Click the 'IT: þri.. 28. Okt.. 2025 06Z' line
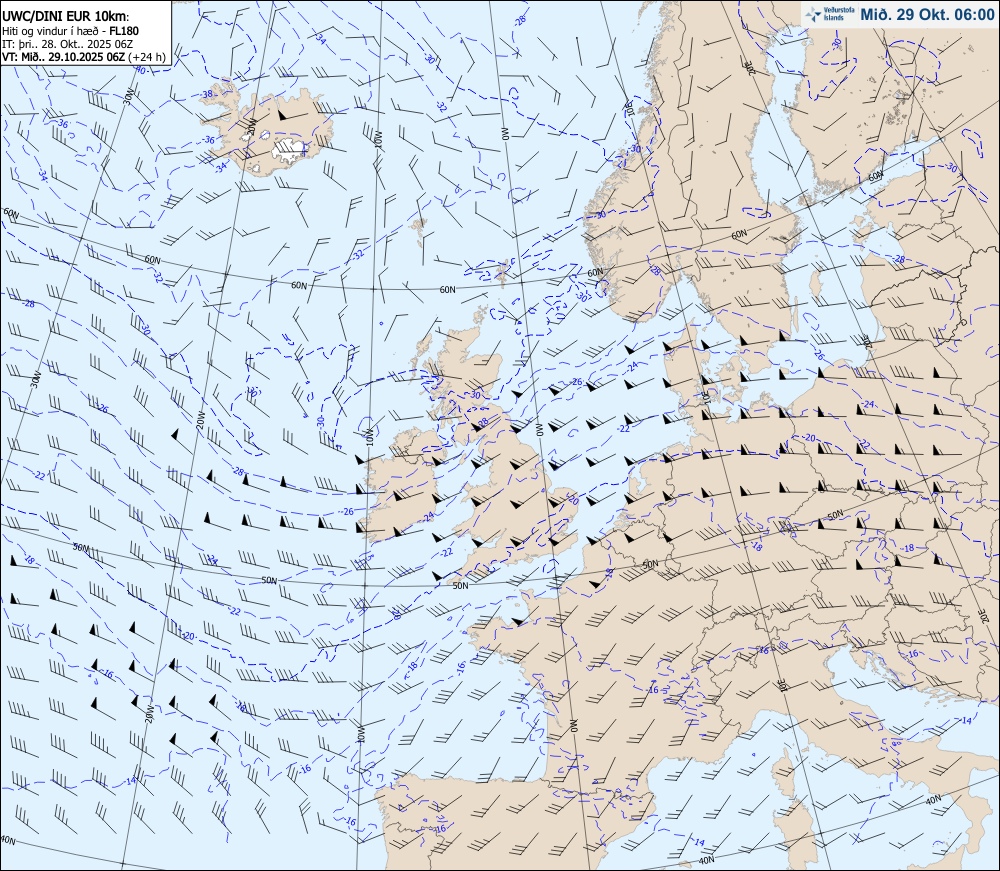 67,44
